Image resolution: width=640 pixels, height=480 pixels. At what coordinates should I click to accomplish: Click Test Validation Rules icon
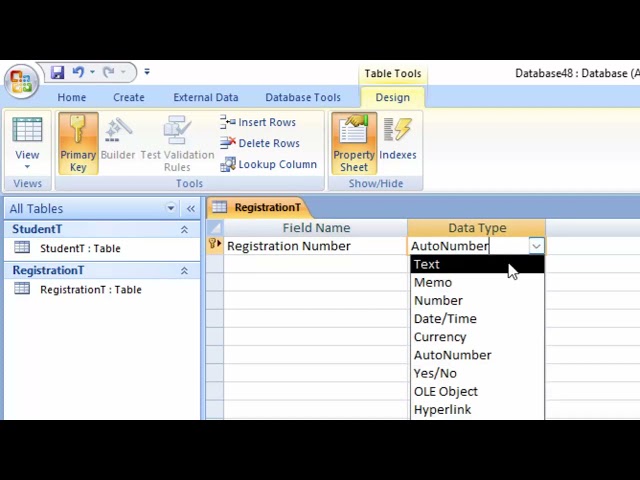(x=177, y=130)
